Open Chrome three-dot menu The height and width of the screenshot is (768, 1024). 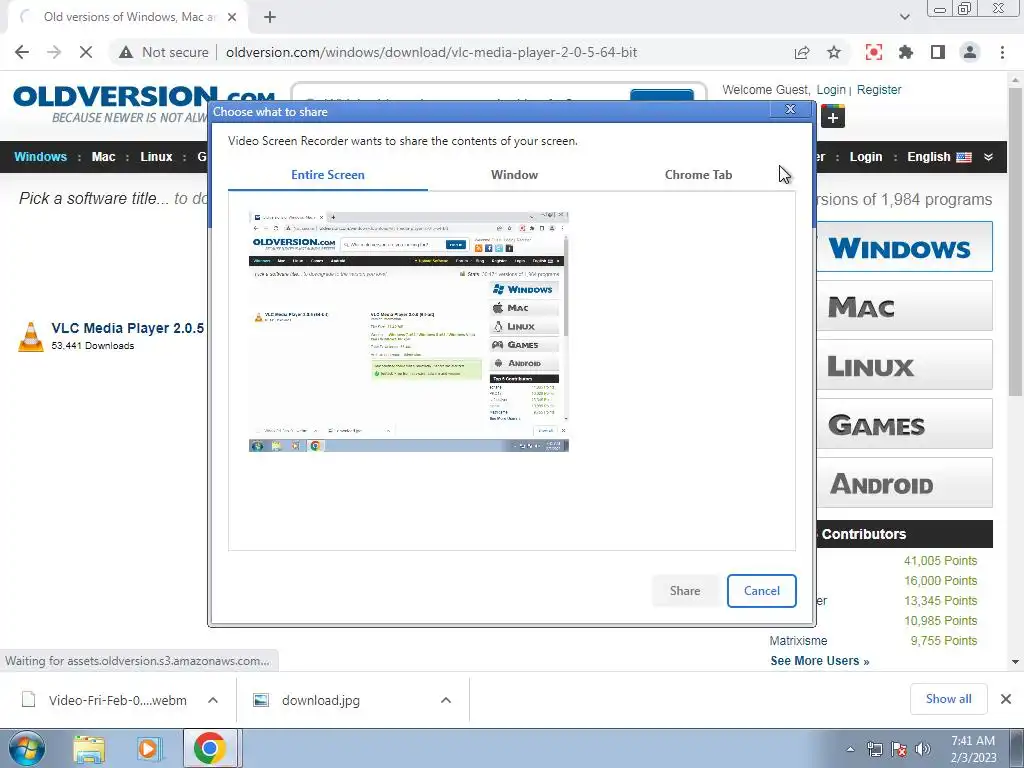tap(1002, 52)
